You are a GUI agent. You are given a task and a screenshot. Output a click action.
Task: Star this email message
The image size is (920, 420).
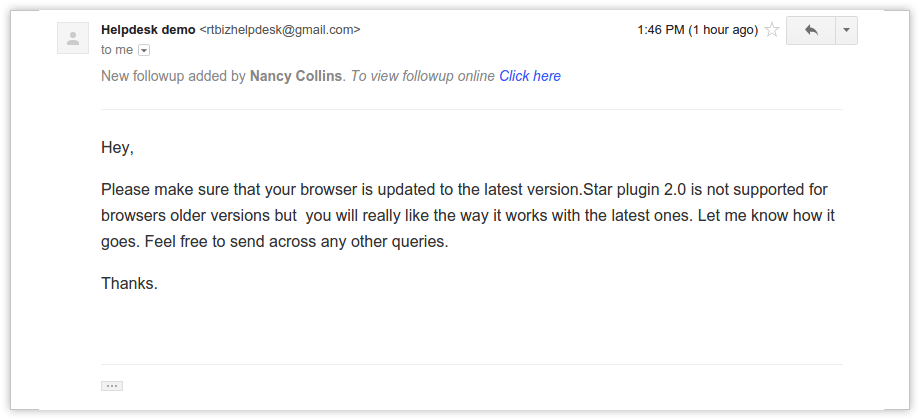click(772, 30)
